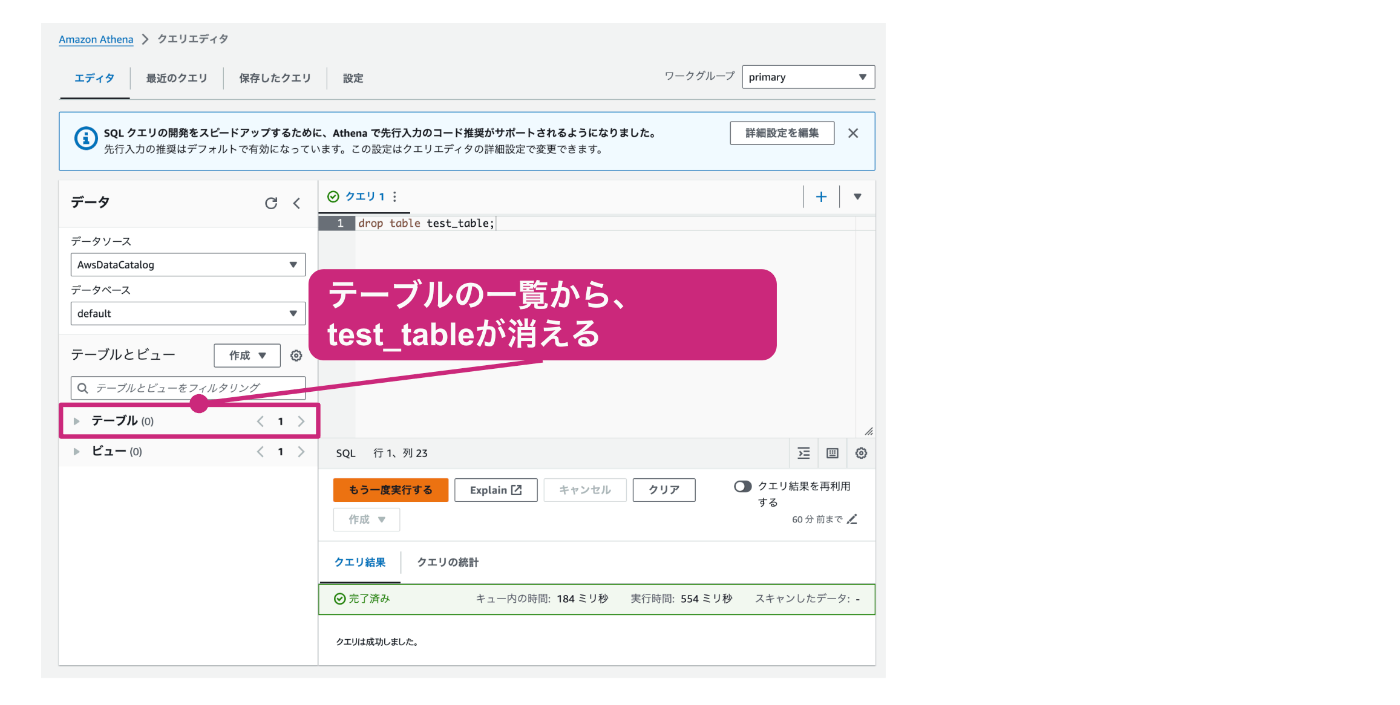This screenshot has width=1400, height=705.
Task: Click Run again orange button
Action: point(391,490)
